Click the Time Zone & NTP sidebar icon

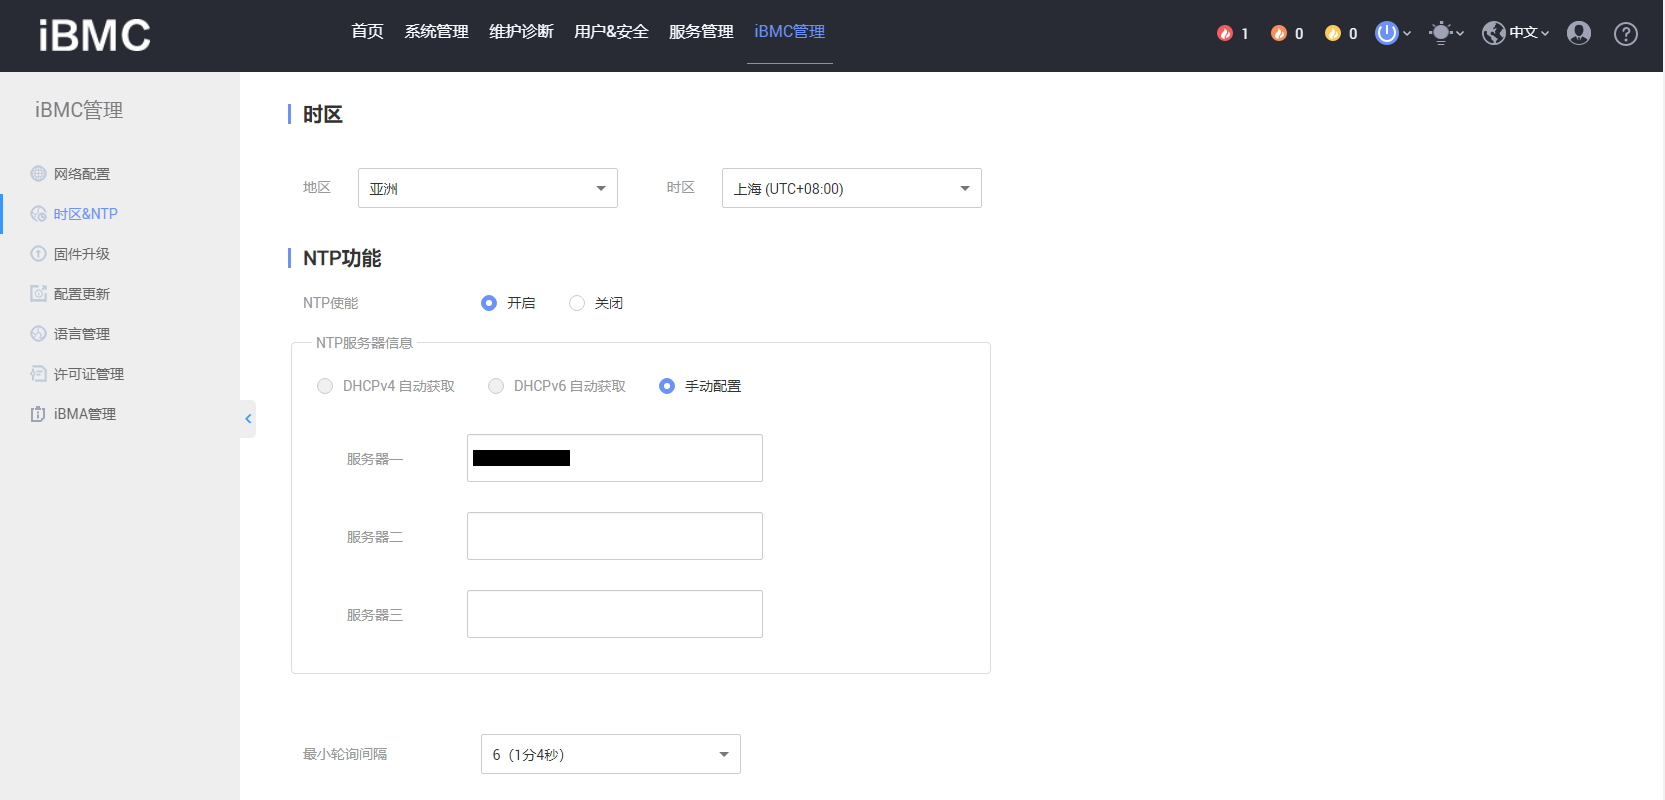38,214
